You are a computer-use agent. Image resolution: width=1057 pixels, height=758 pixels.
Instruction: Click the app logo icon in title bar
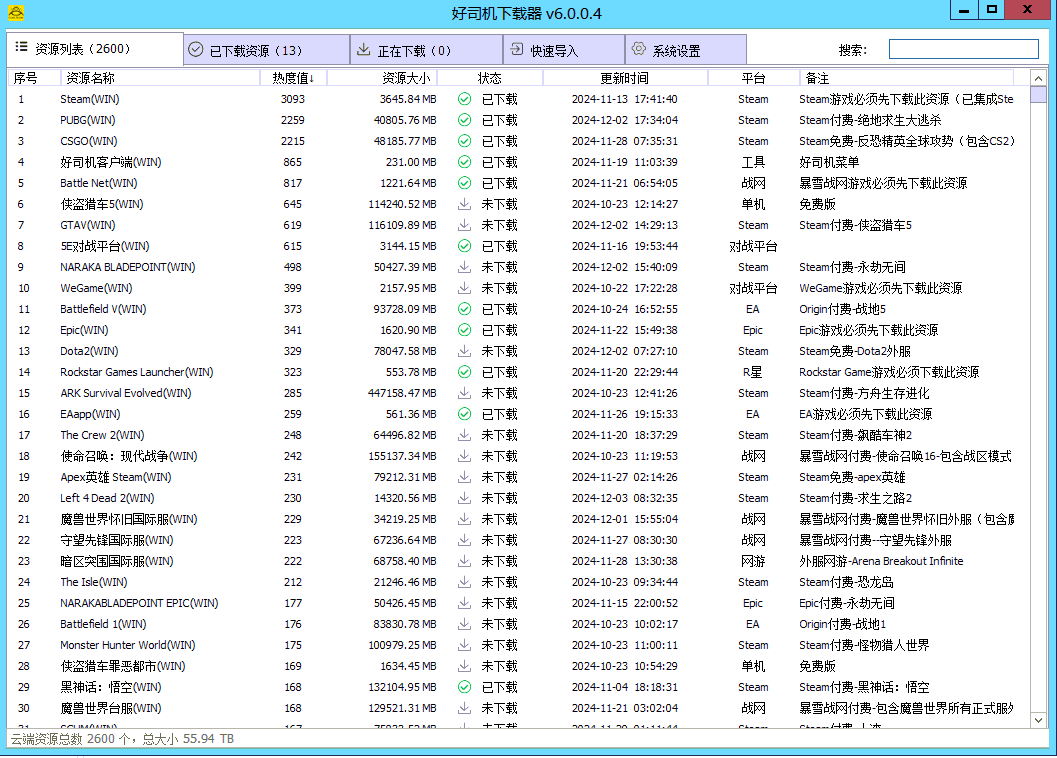(x=16, y=13)
